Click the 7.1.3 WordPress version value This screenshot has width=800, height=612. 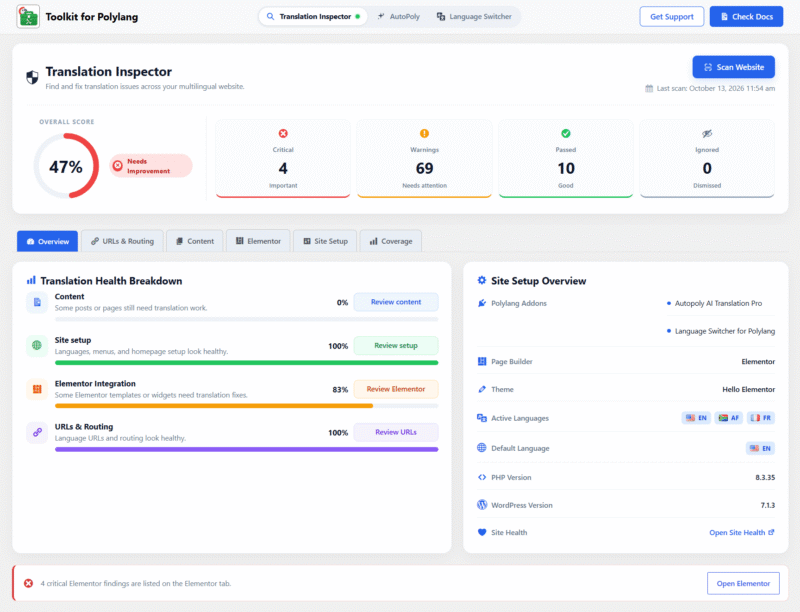(767, 505)
